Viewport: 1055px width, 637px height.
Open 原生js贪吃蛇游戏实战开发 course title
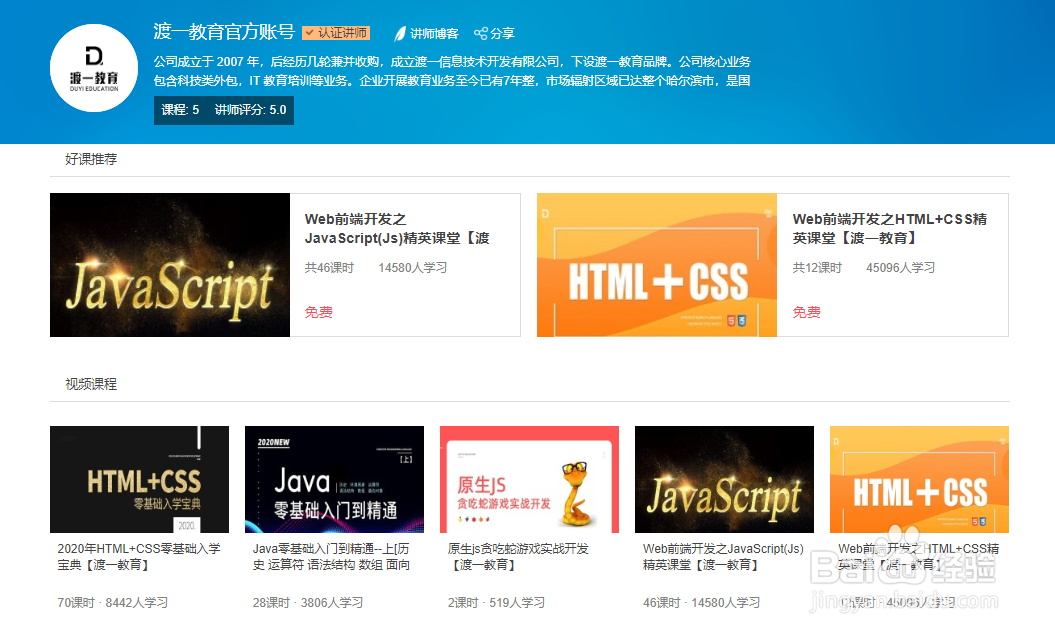(x=518, y=557)
